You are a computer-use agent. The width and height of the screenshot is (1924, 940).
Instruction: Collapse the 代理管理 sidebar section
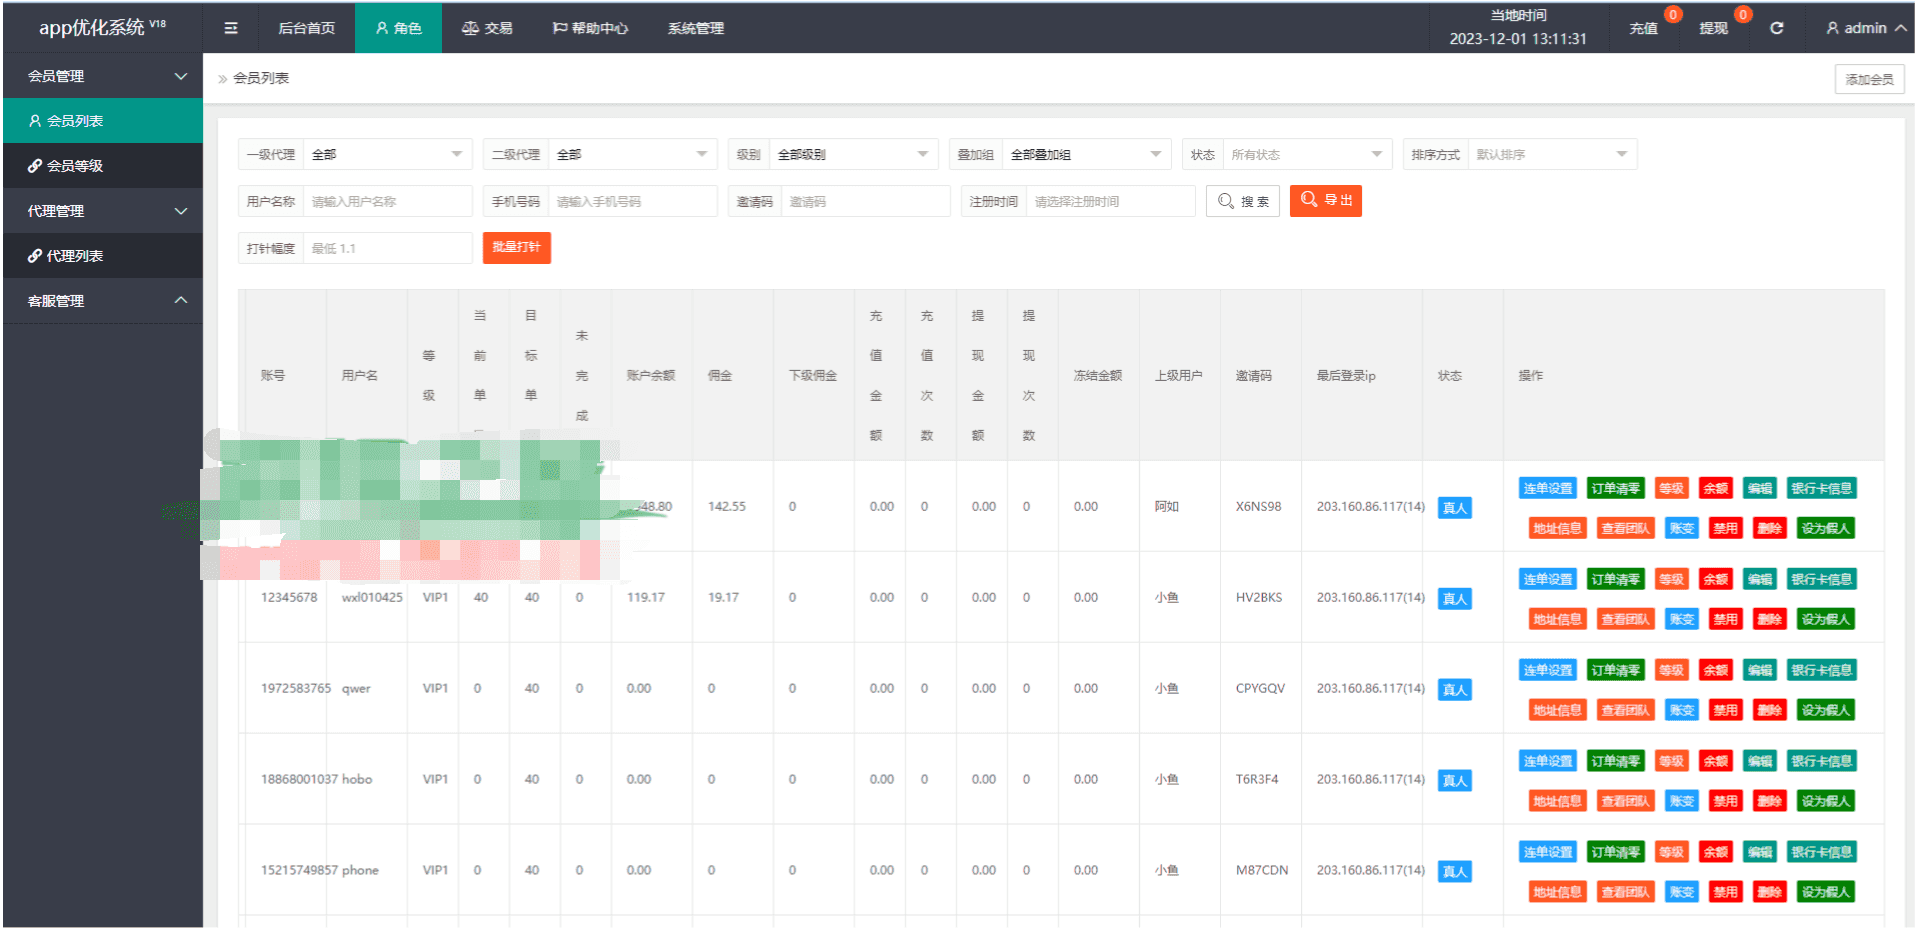[x=102, y=211]
